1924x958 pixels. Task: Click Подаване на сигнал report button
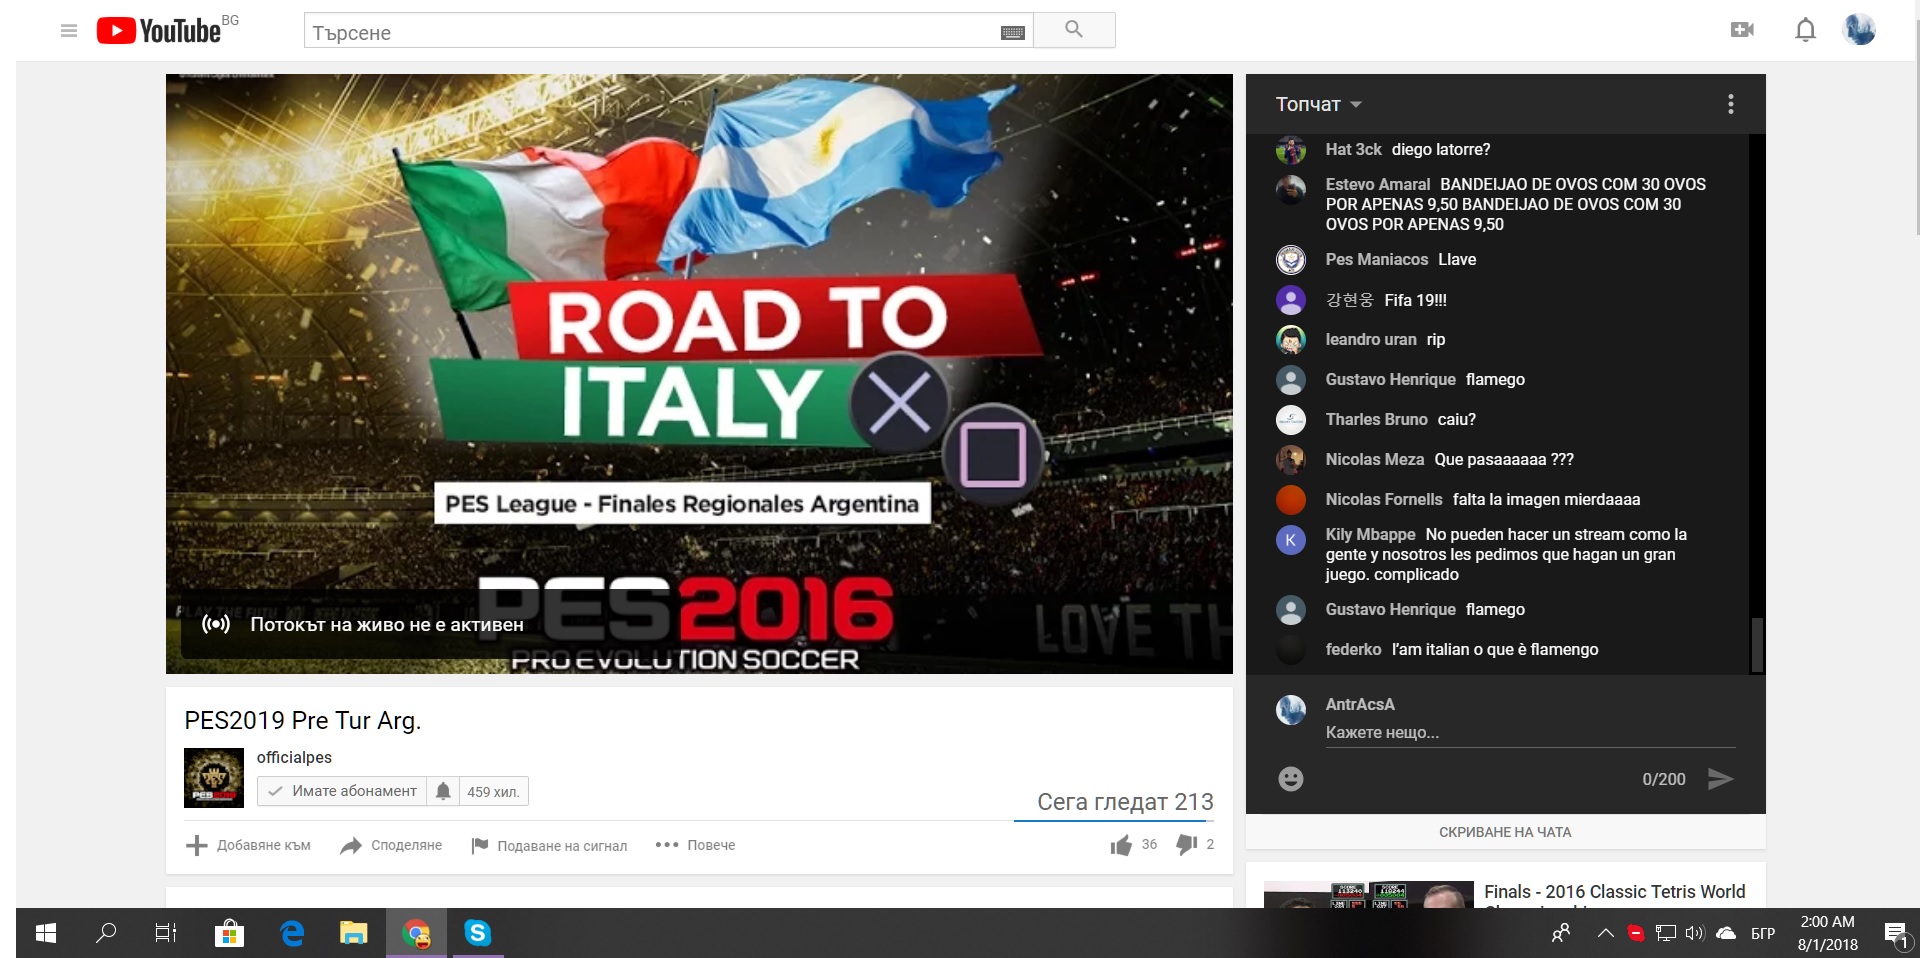tap(549, 846)
